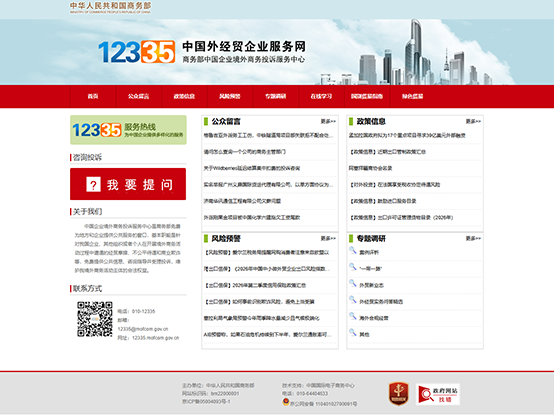
Task: Click the police shield icon beside 京公网安备
Action: coord(286,402)
